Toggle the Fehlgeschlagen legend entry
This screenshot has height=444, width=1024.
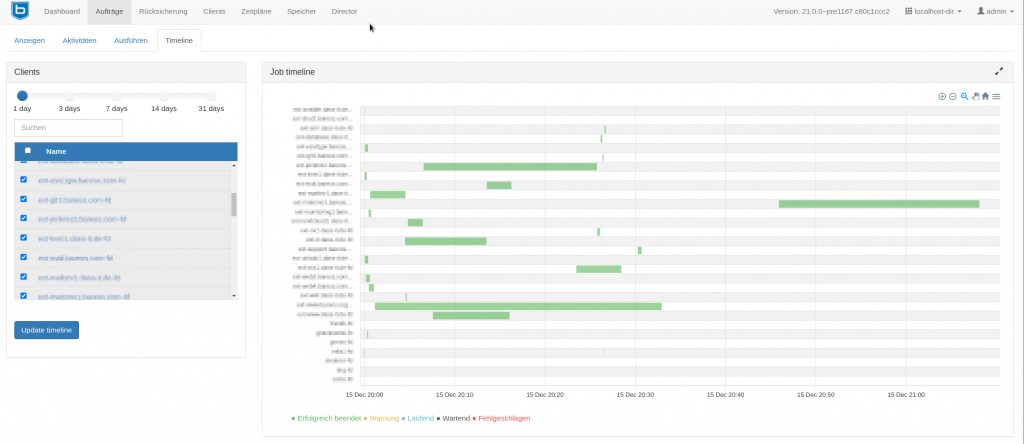pyautogui.click(x=502, y=418)
